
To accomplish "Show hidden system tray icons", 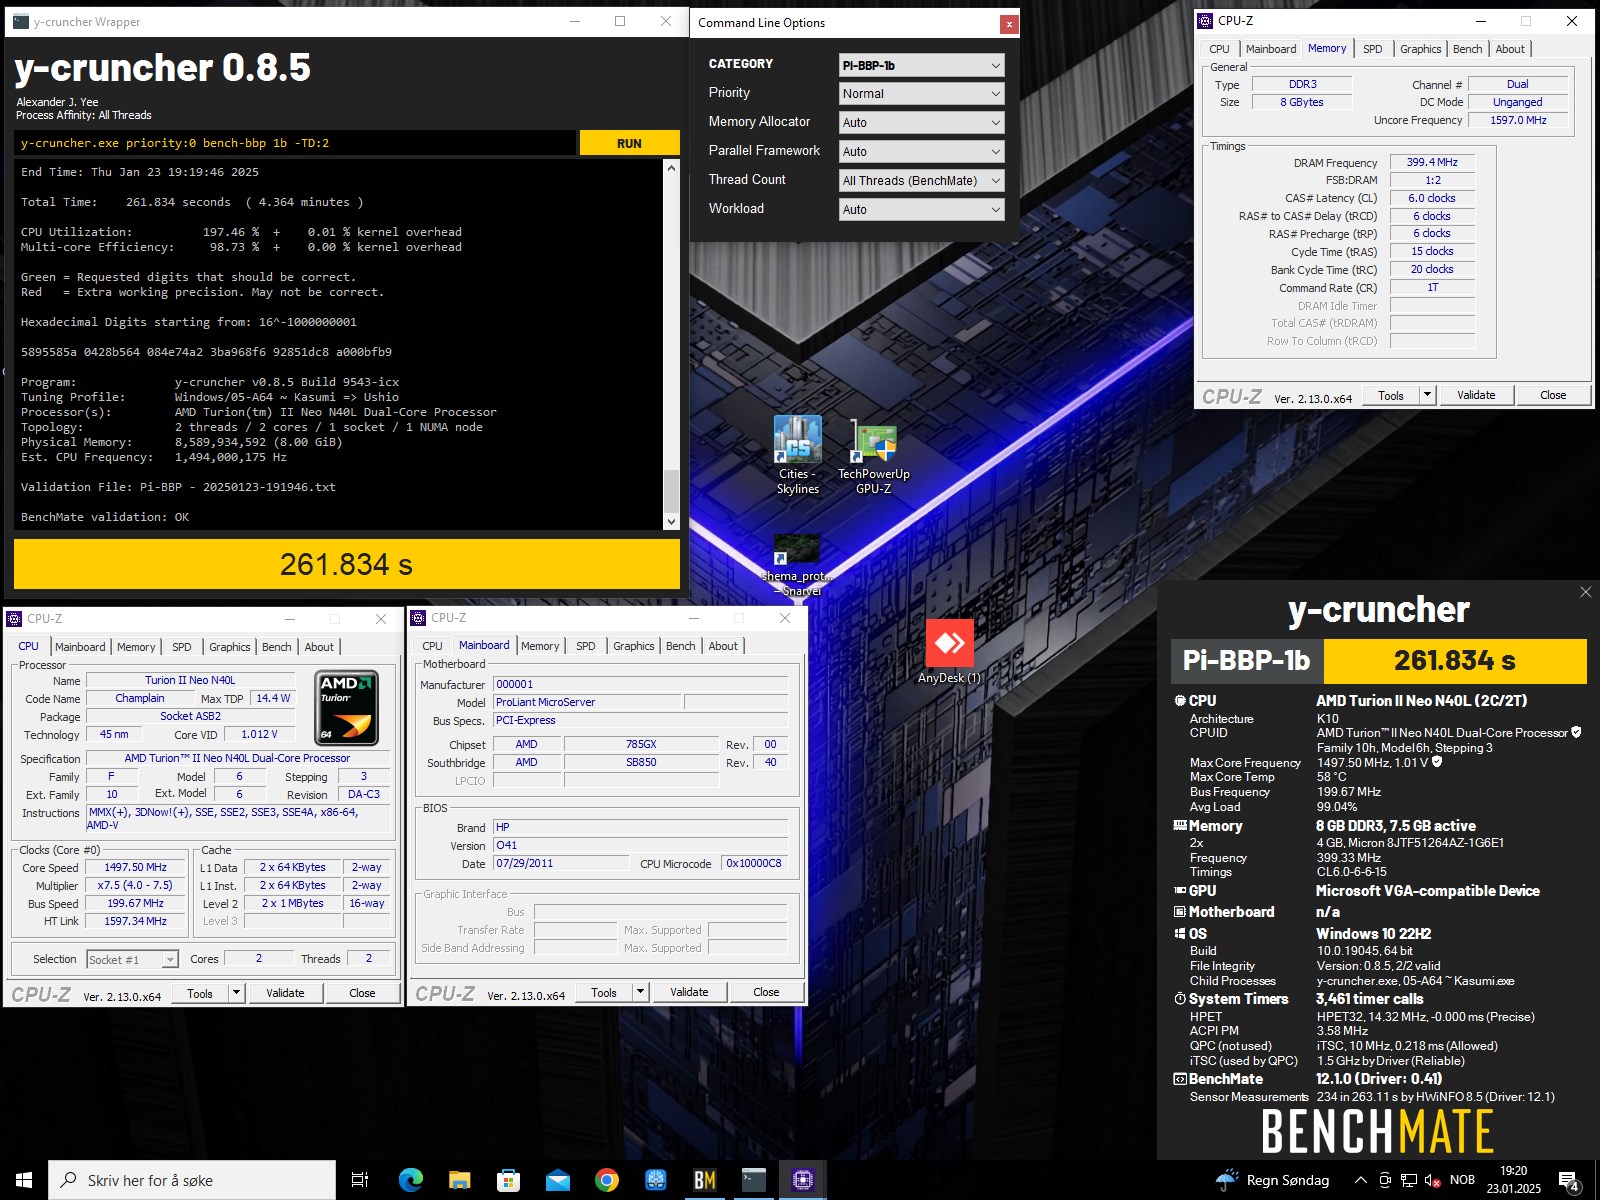I will pyautogui.click(x=1360, y=1180).
